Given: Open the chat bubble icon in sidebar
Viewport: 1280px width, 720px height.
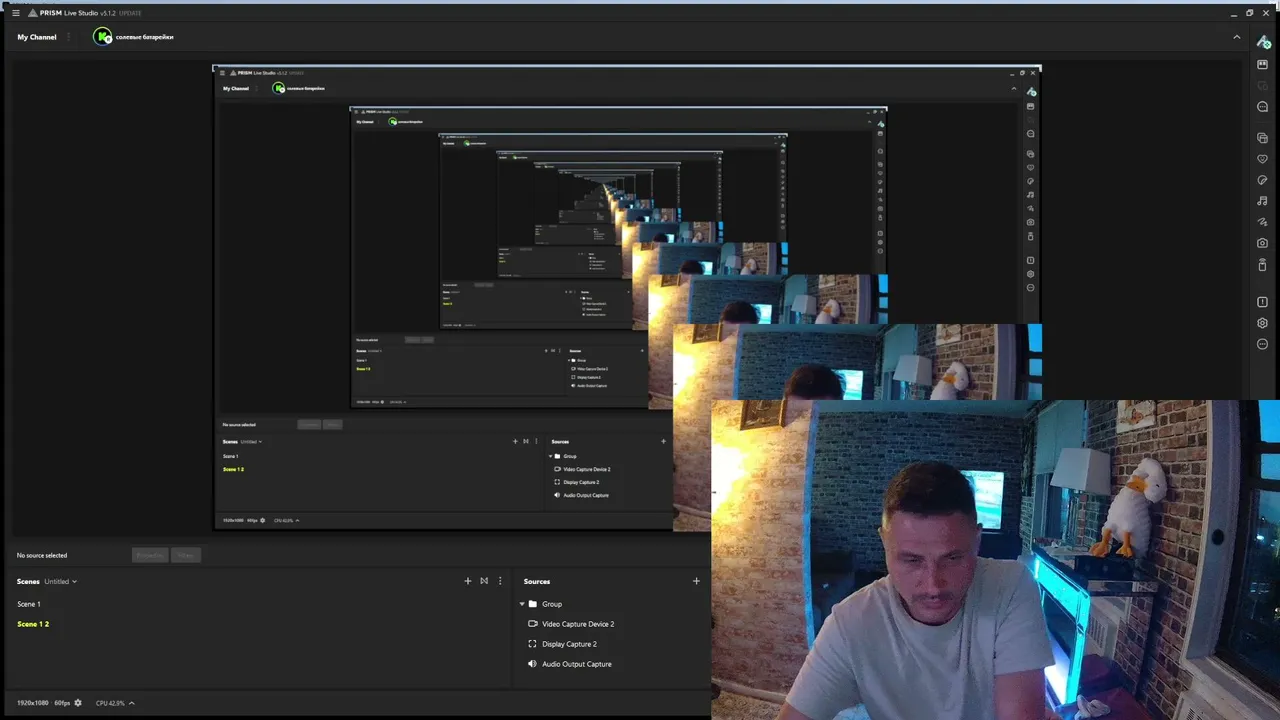Looking at the screenshot, I should tap(1262, 107).
